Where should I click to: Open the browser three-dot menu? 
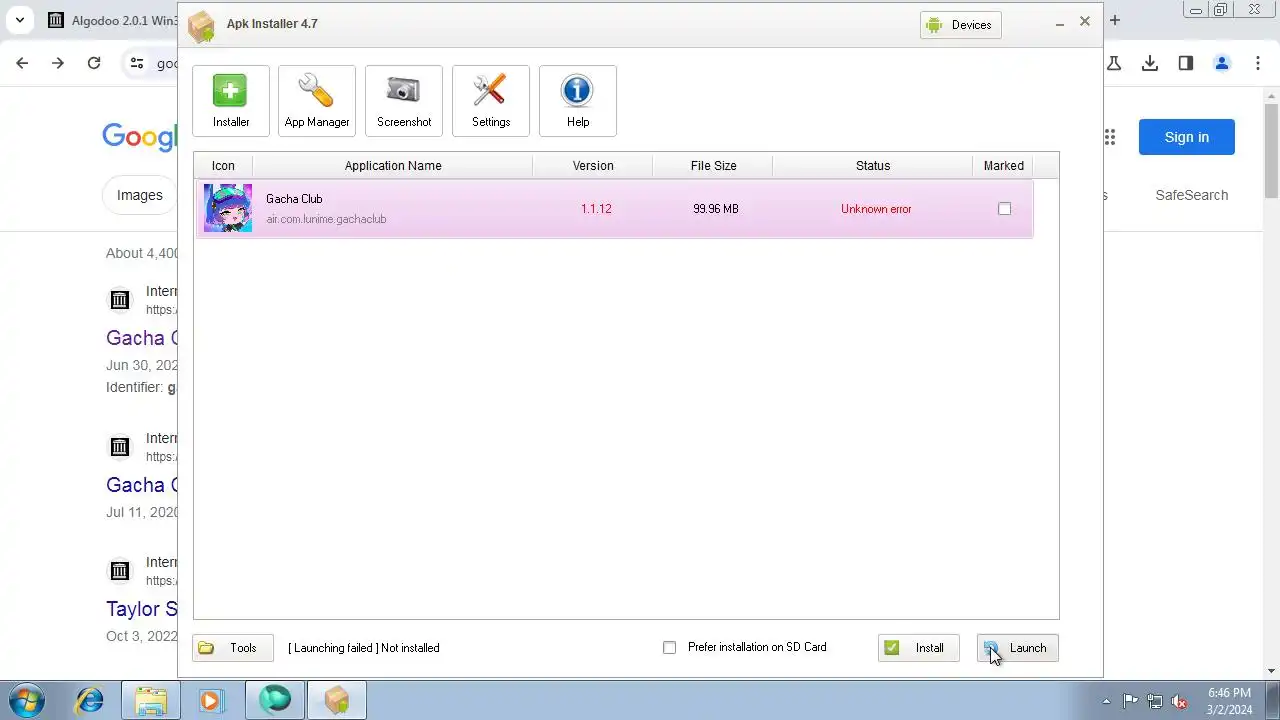pos(1258,63)
